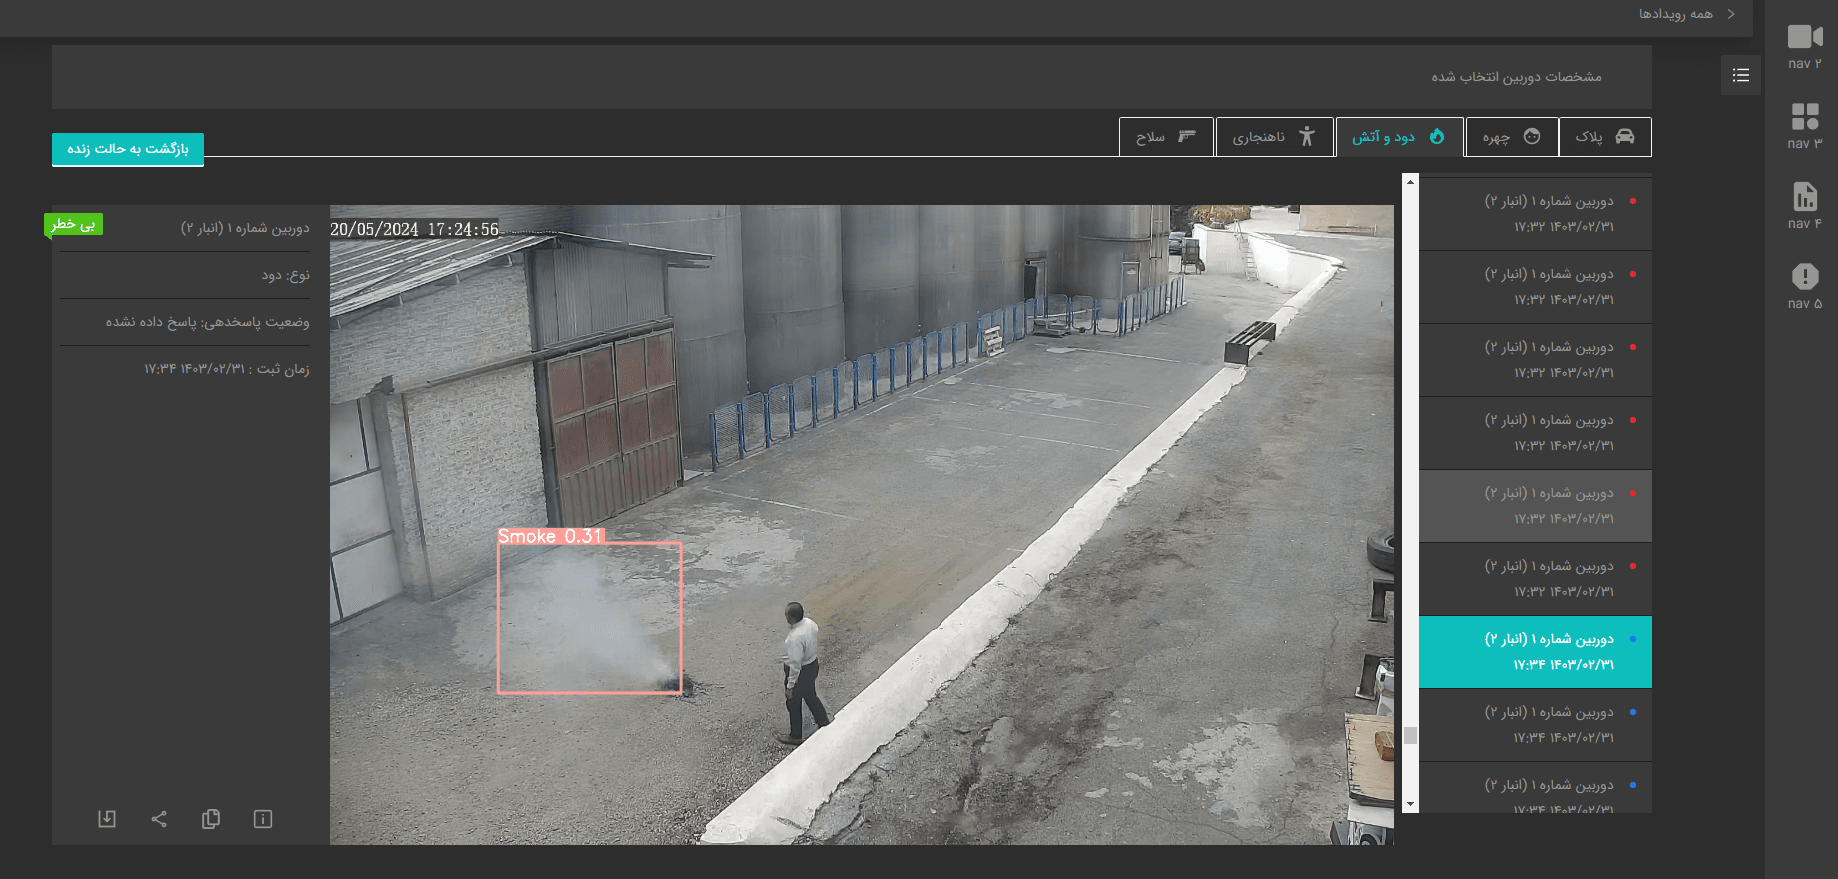Open the grid dashboard nav ۳ item
The height and width of the screenshot is (879, 1838).
tap(1805, 126)
